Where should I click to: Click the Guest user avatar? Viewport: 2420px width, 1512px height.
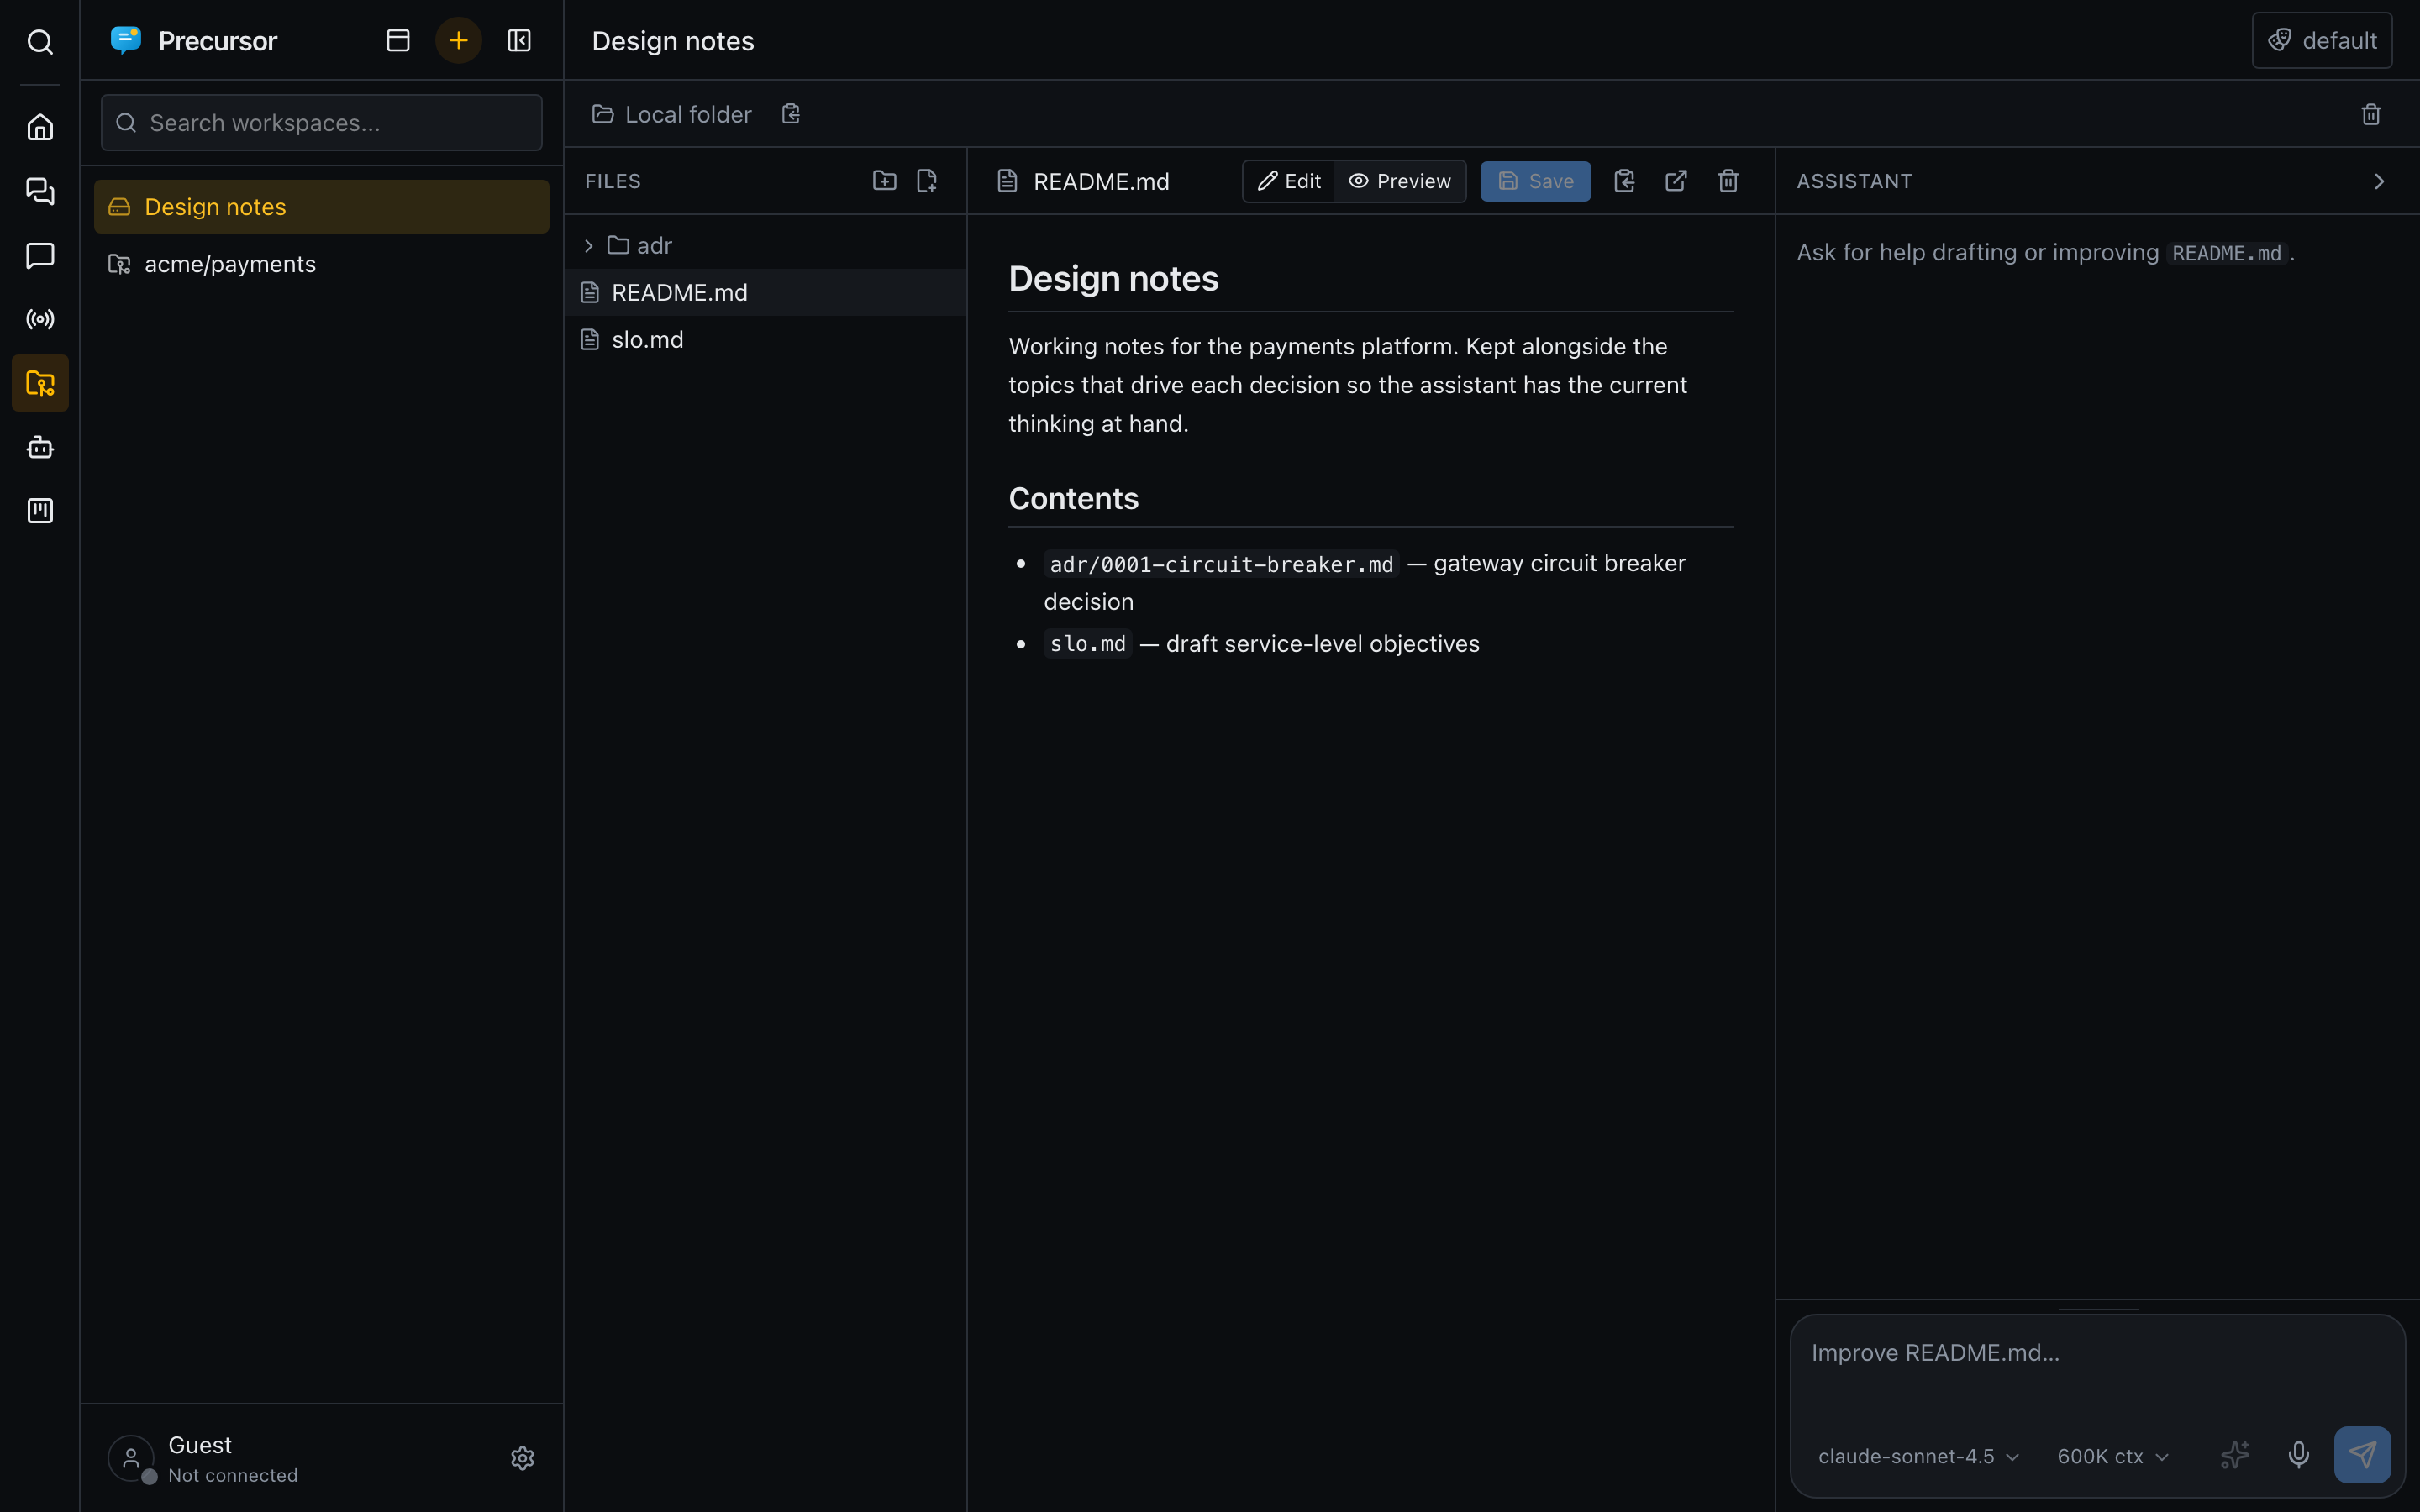tap(131, 1458)
